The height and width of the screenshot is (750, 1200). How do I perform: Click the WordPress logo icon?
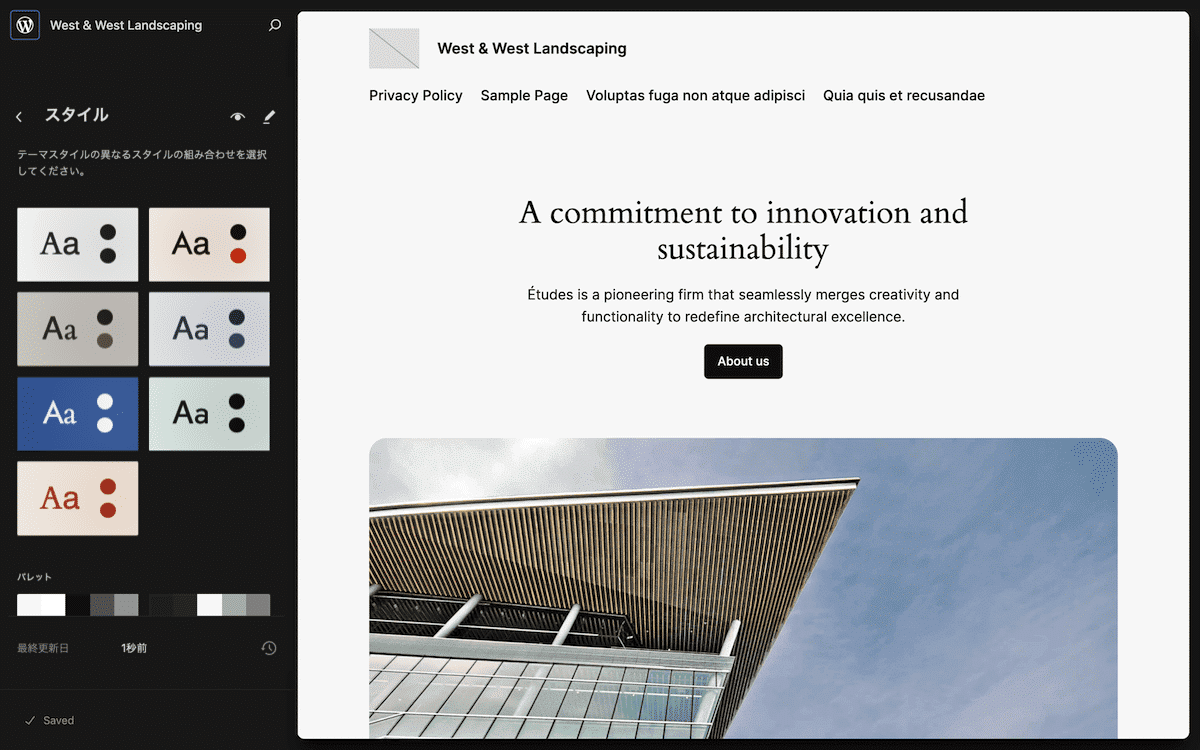[25, 25]
